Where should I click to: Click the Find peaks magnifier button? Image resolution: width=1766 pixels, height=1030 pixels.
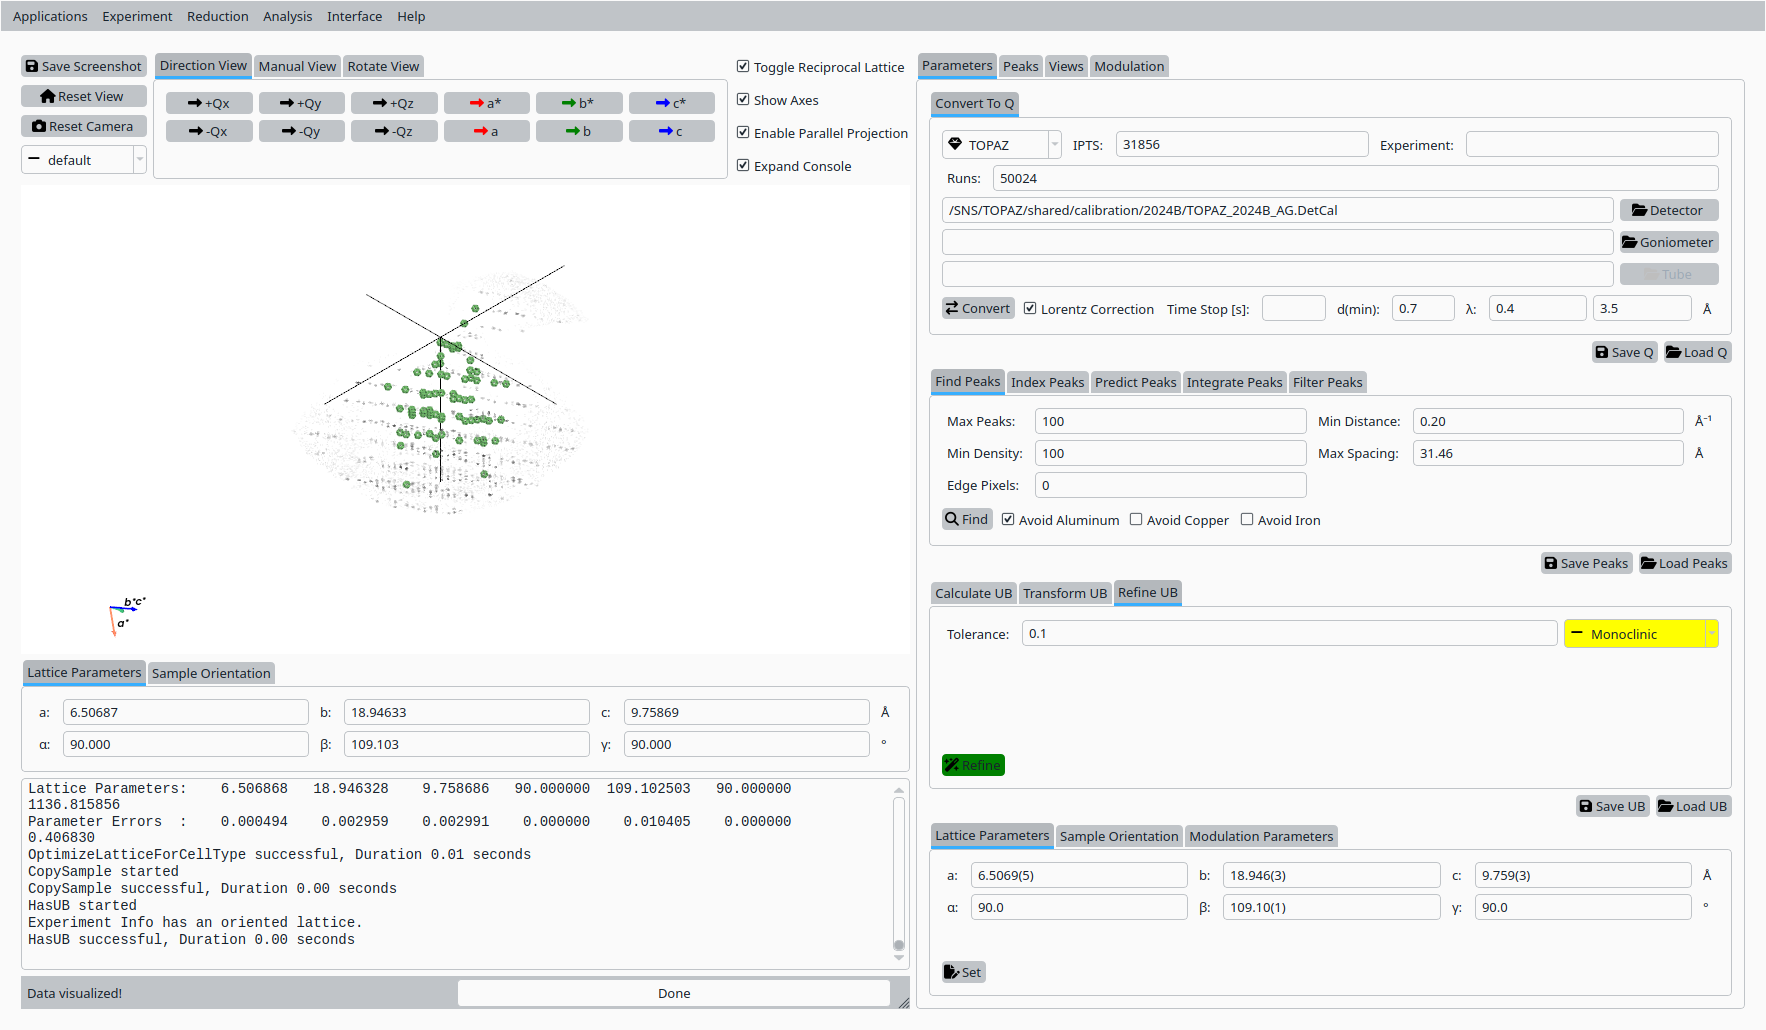967,519
